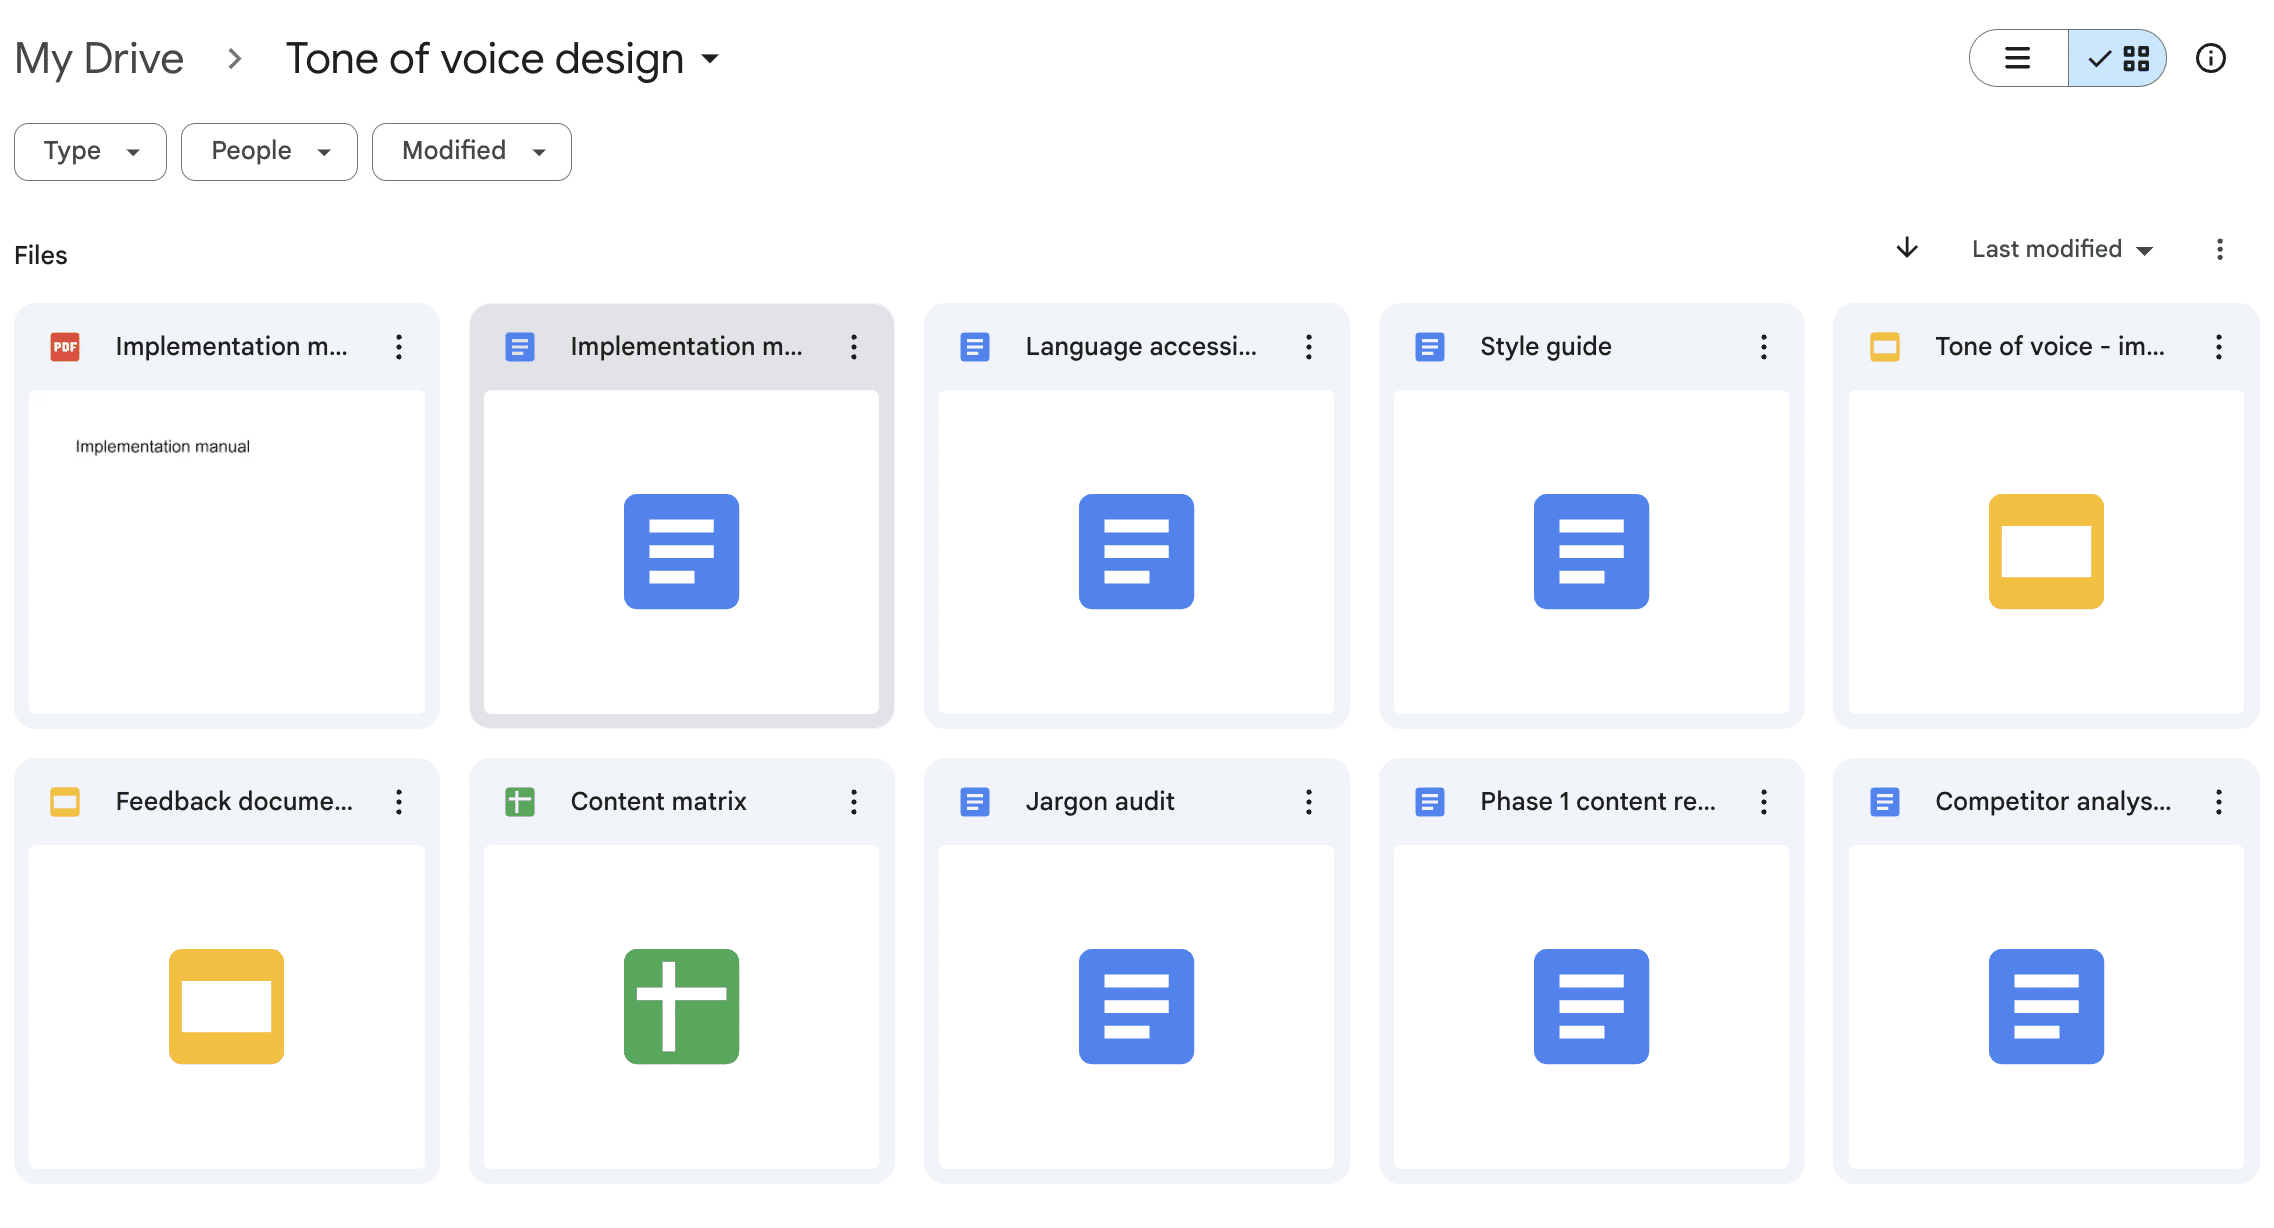Click Sheets icon beside Content matrix title
The height and width of the screenshot is (1228, 2274).
click(x=520, y=802)
